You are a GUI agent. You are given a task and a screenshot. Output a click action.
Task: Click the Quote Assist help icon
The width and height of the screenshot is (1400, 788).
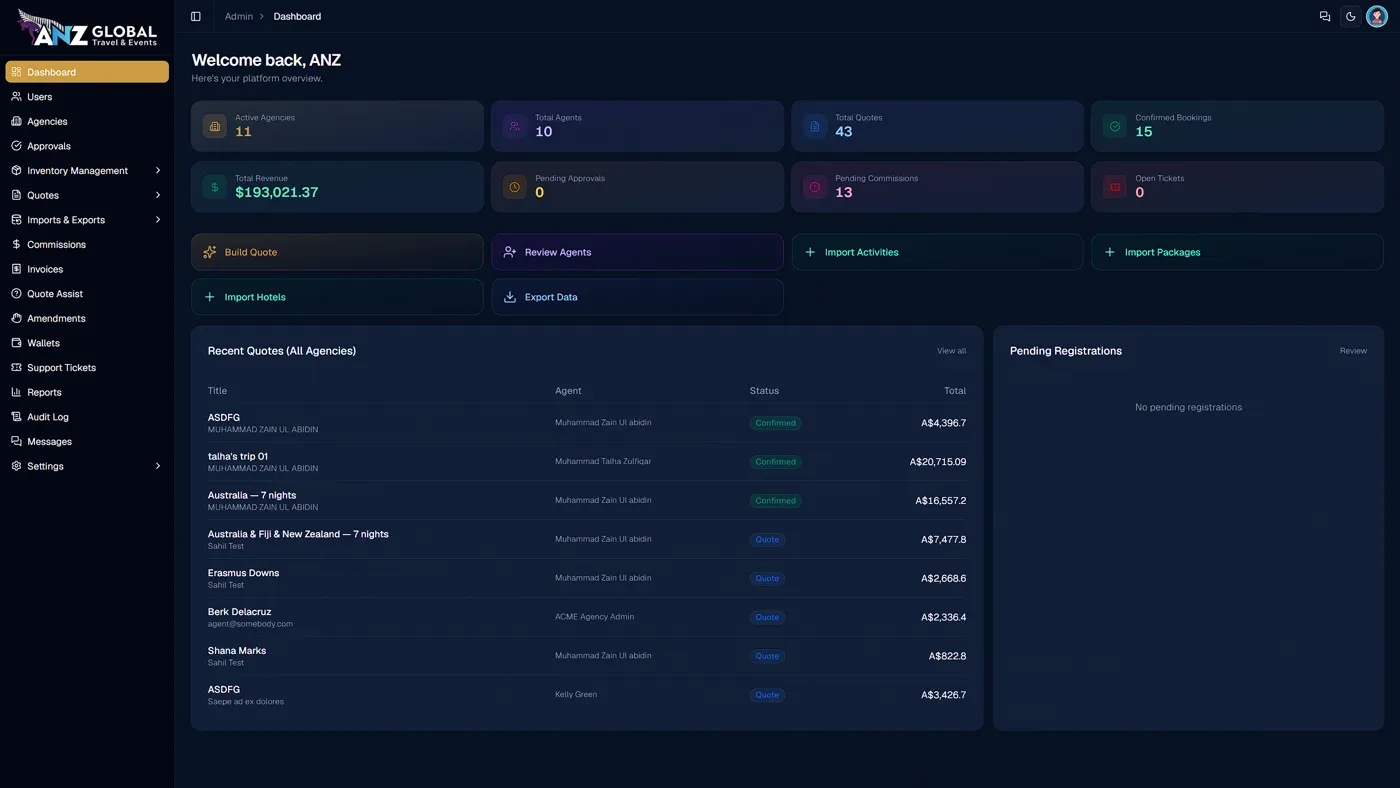(16, 294)
